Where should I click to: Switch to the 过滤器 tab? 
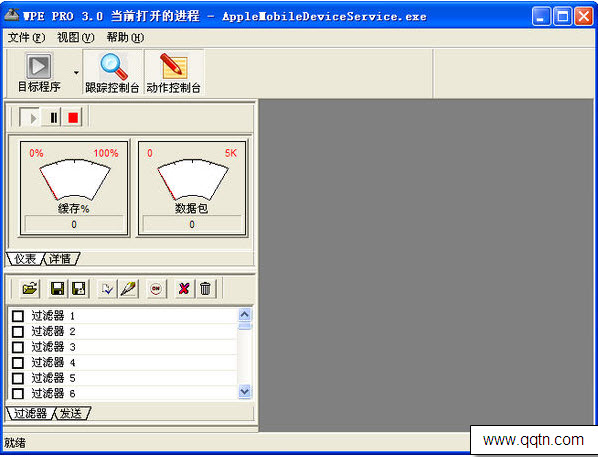click(x=30, y=413)
